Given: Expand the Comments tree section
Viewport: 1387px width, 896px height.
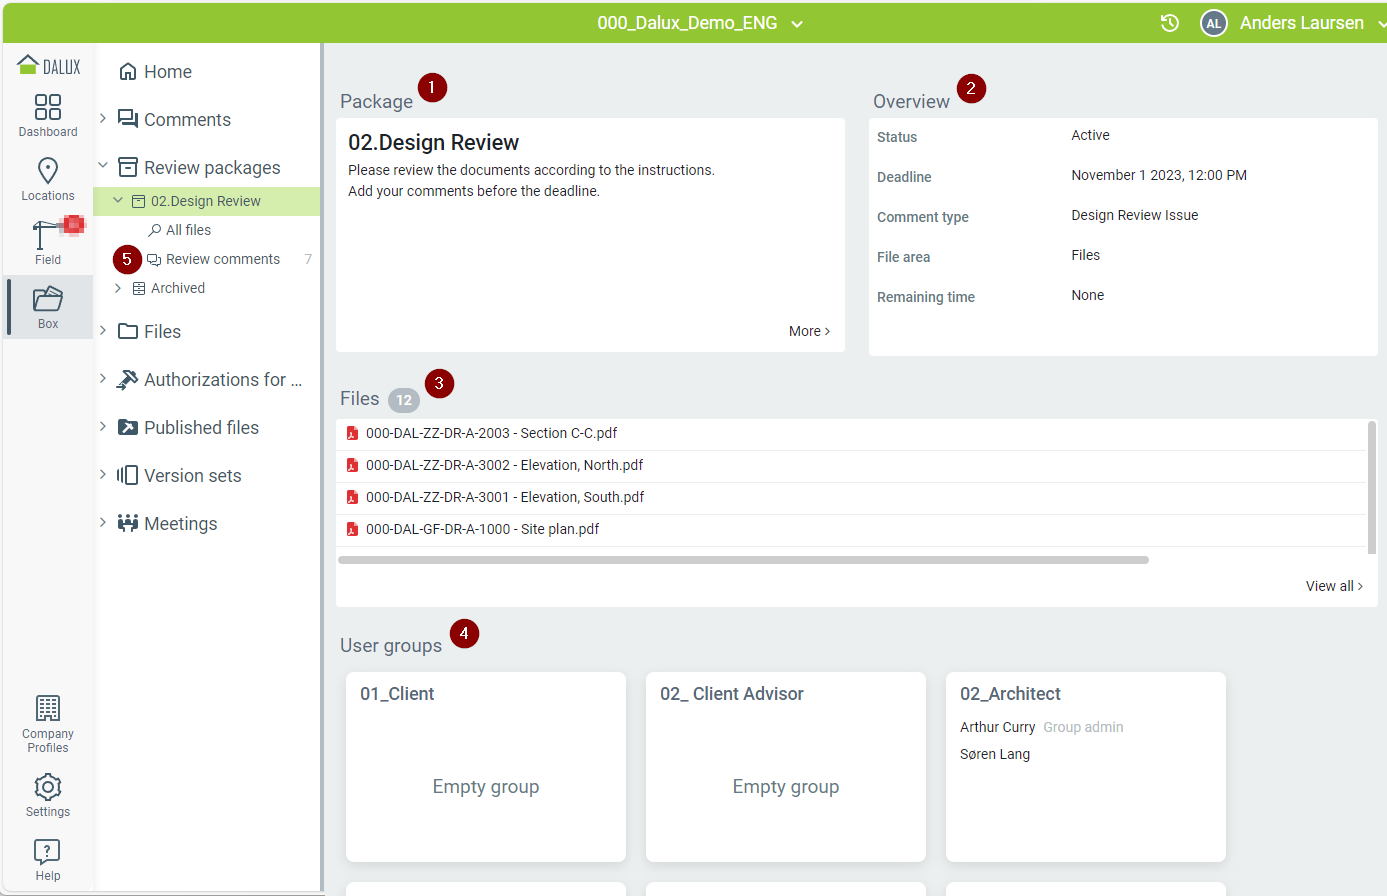Looking at the screenshot, I should pos(103,119).
